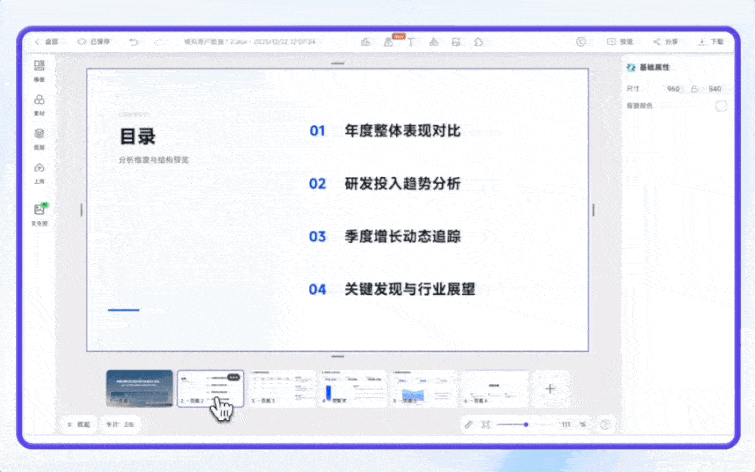Open the templates panel in the left sidebar
The height and width of the screenshot is (472, 755).
tap(39, 70)
